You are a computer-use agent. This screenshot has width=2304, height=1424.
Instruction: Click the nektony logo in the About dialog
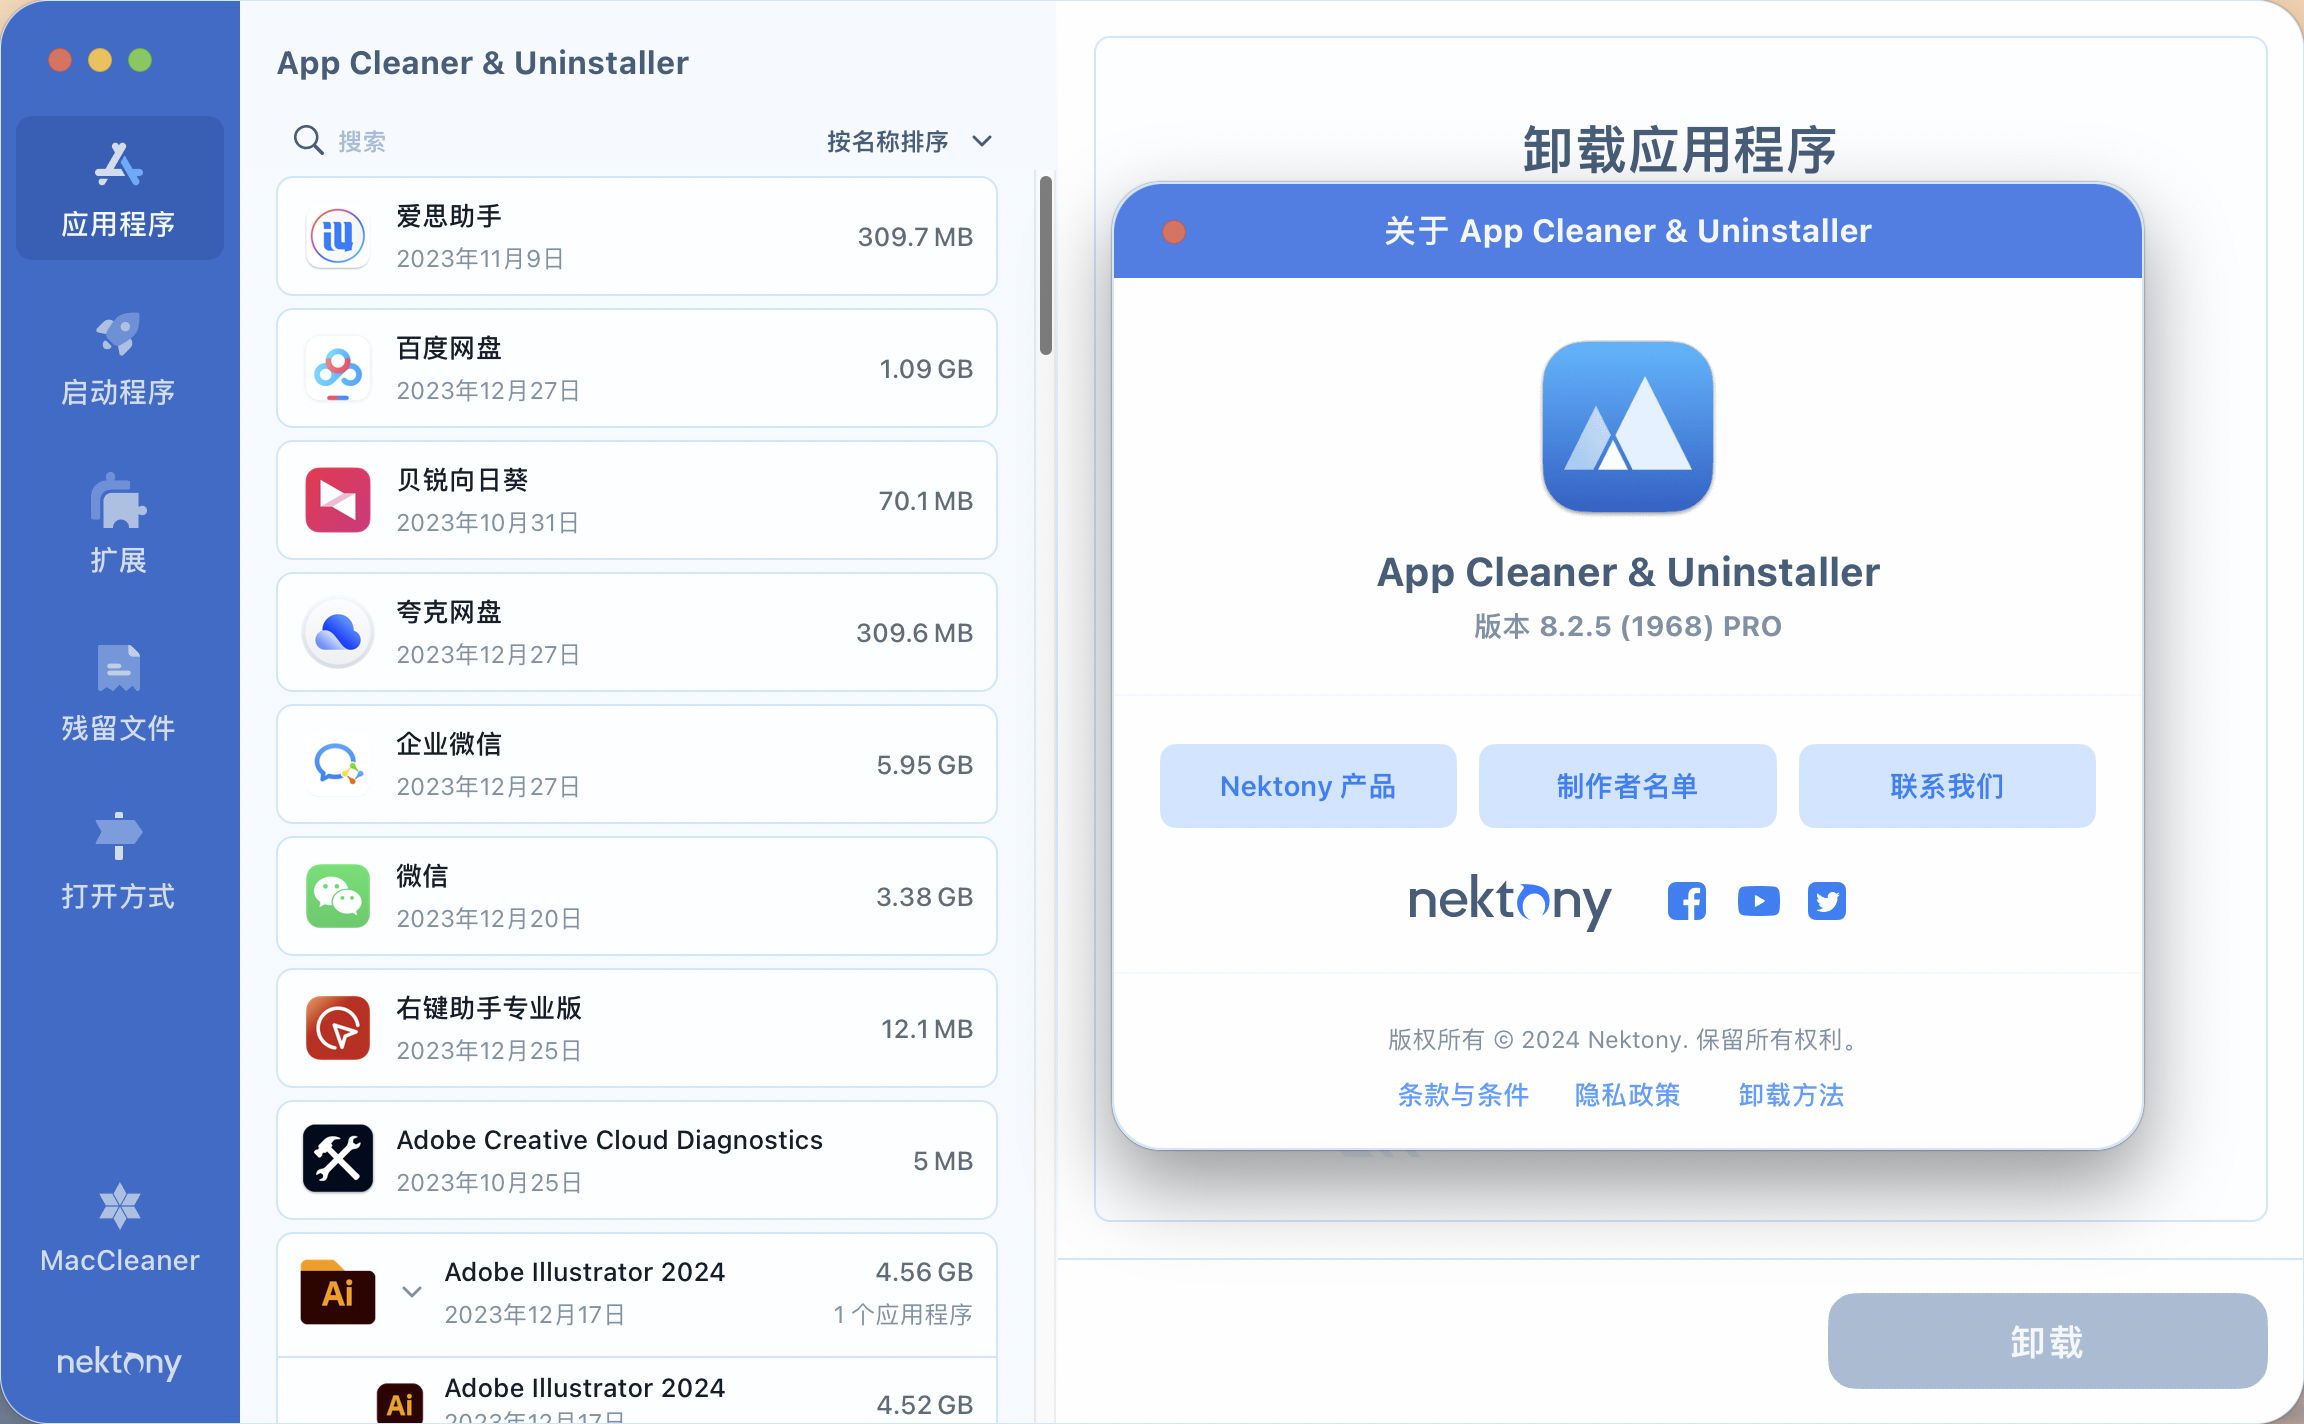pos(1509,902)
